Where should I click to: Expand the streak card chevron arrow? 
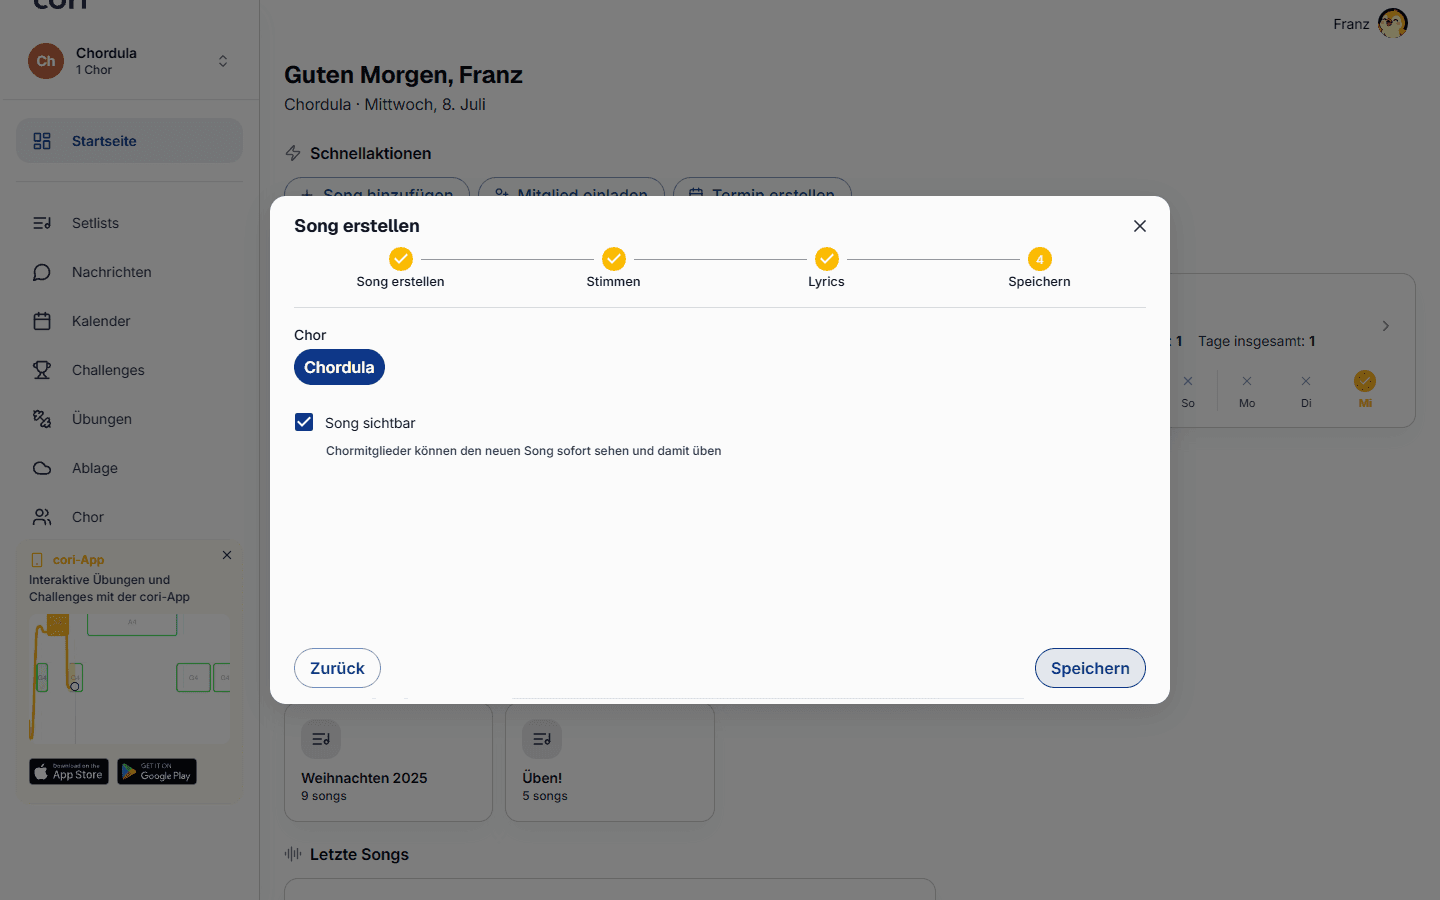click(x=1386, y=326)
